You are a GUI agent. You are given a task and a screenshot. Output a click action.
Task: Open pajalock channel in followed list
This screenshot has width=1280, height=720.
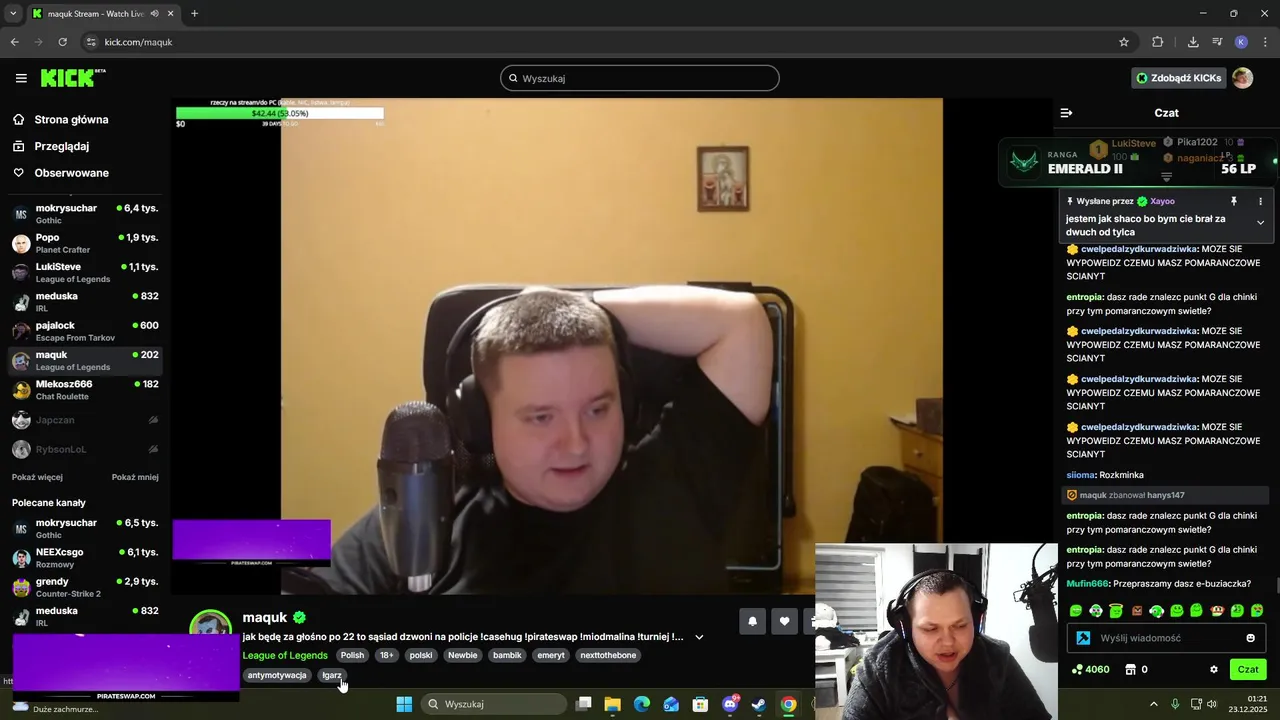tap(84, 331)
